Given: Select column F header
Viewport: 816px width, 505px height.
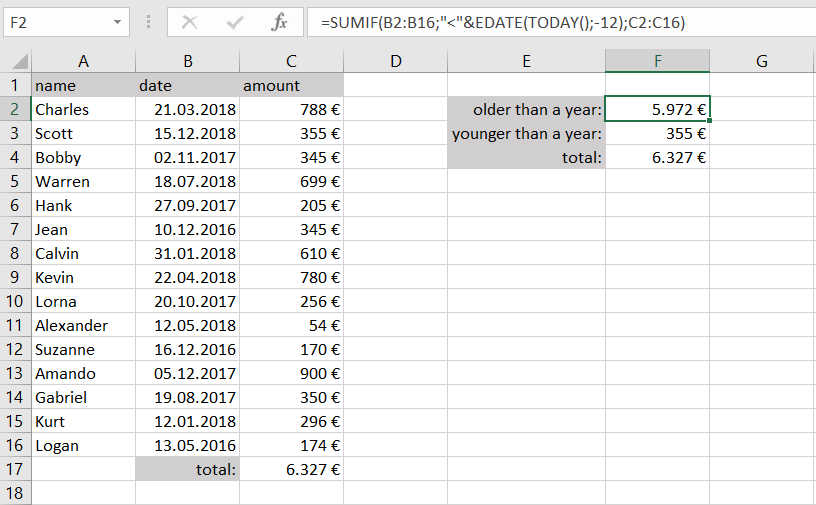Looking at the screenshot, I should click(657, 61).
